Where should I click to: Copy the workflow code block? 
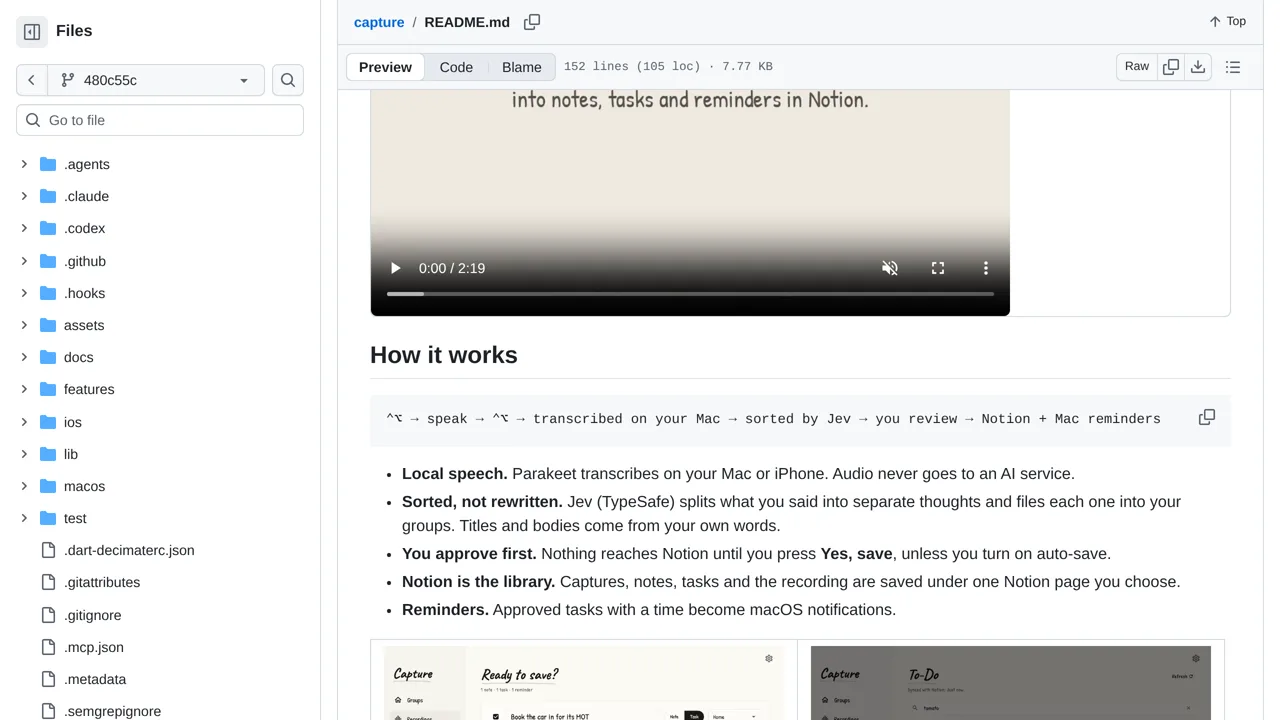pyautogui.click(x=1207, y=417)
